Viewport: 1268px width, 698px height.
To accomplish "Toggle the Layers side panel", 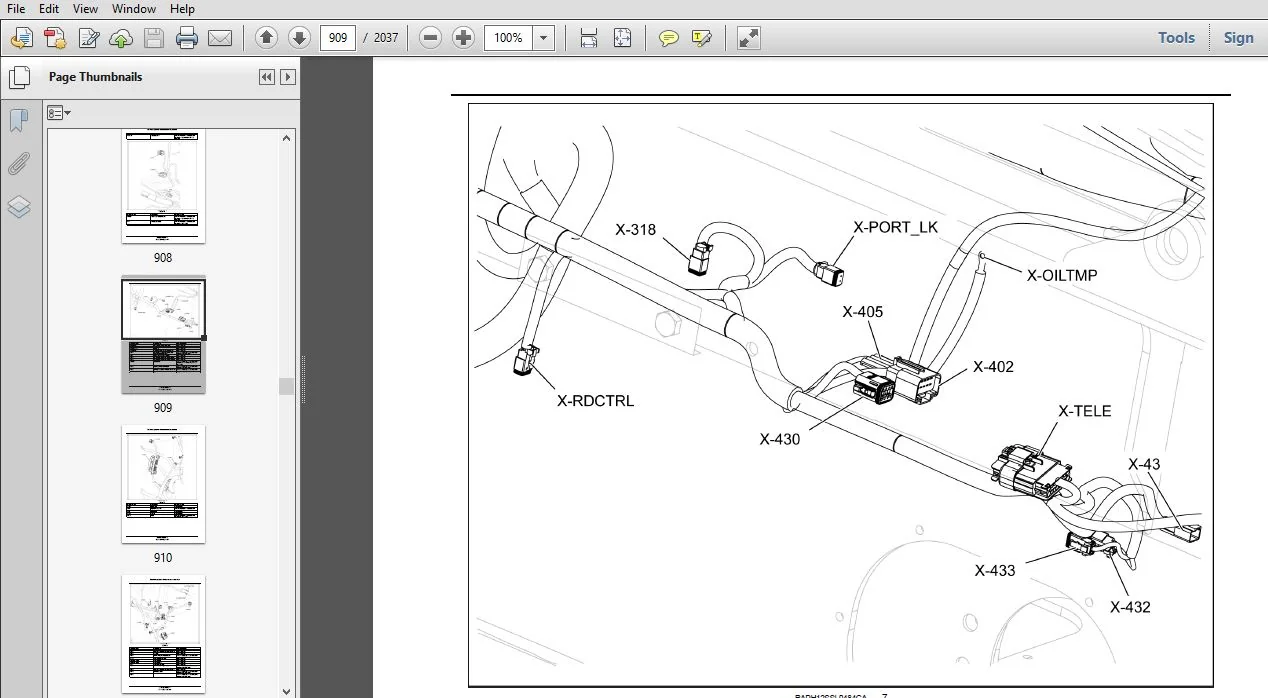I will [x=19, y=207].
